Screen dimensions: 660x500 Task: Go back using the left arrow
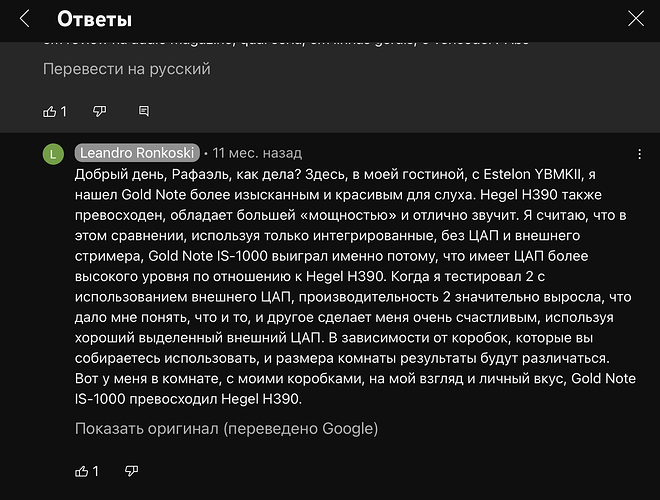[25, 19]
